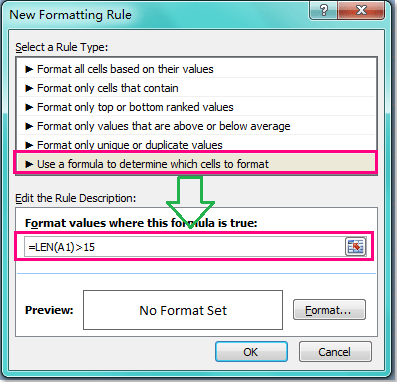Select 'Format all cells based on their values'
The width and height of the screenshot is (397, 382).
point(197,69)
